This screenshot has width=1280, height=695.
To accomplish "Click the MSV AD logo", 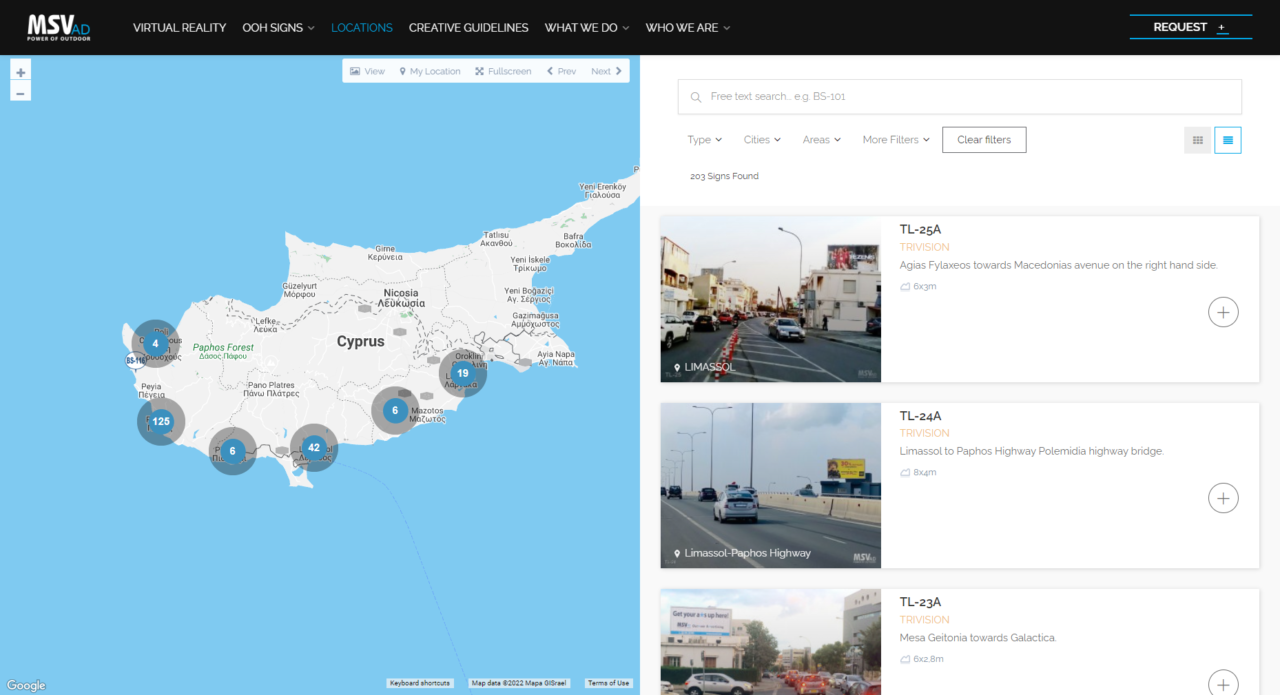I will (x=59, y=27).
